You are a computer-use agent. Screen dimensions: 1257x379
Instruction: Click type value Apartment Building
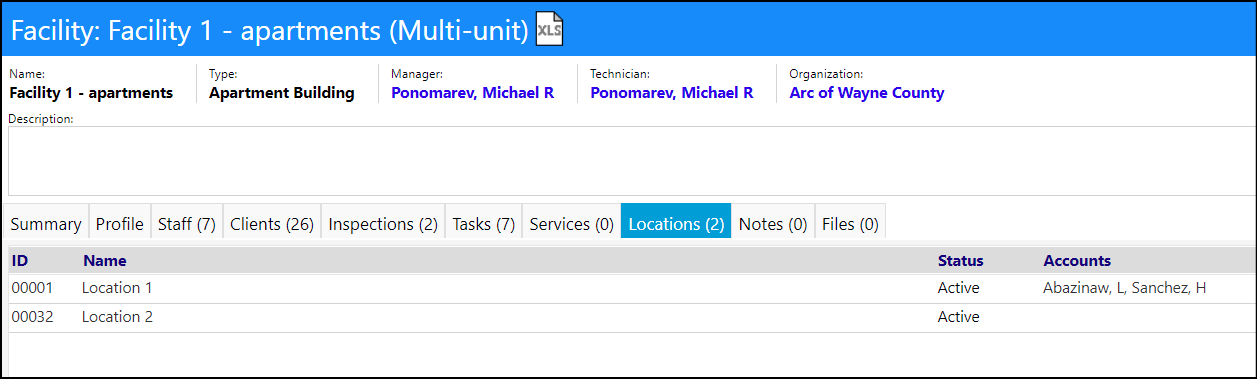(282, 93)
